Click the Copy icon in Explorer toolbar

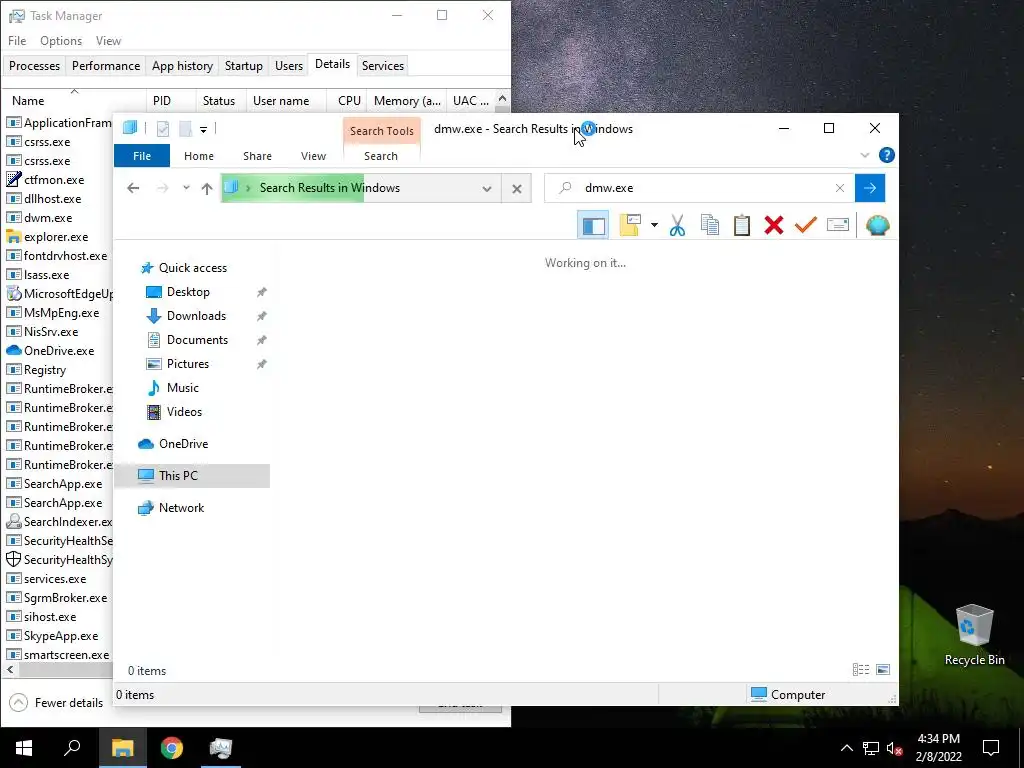(709, 226)
